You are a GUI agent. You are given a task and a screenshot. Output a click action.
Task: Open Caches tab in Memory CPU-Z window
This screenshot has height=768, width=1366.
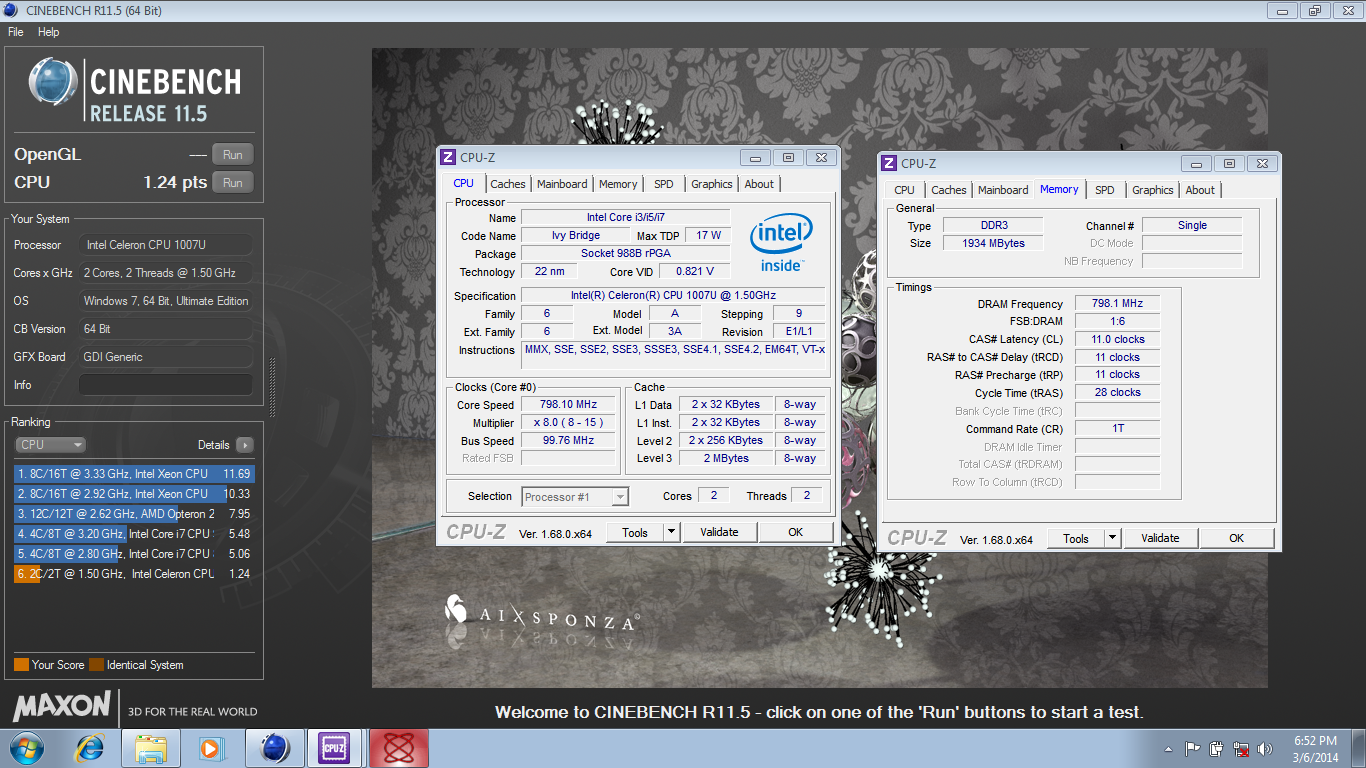(x=949, y=190)
